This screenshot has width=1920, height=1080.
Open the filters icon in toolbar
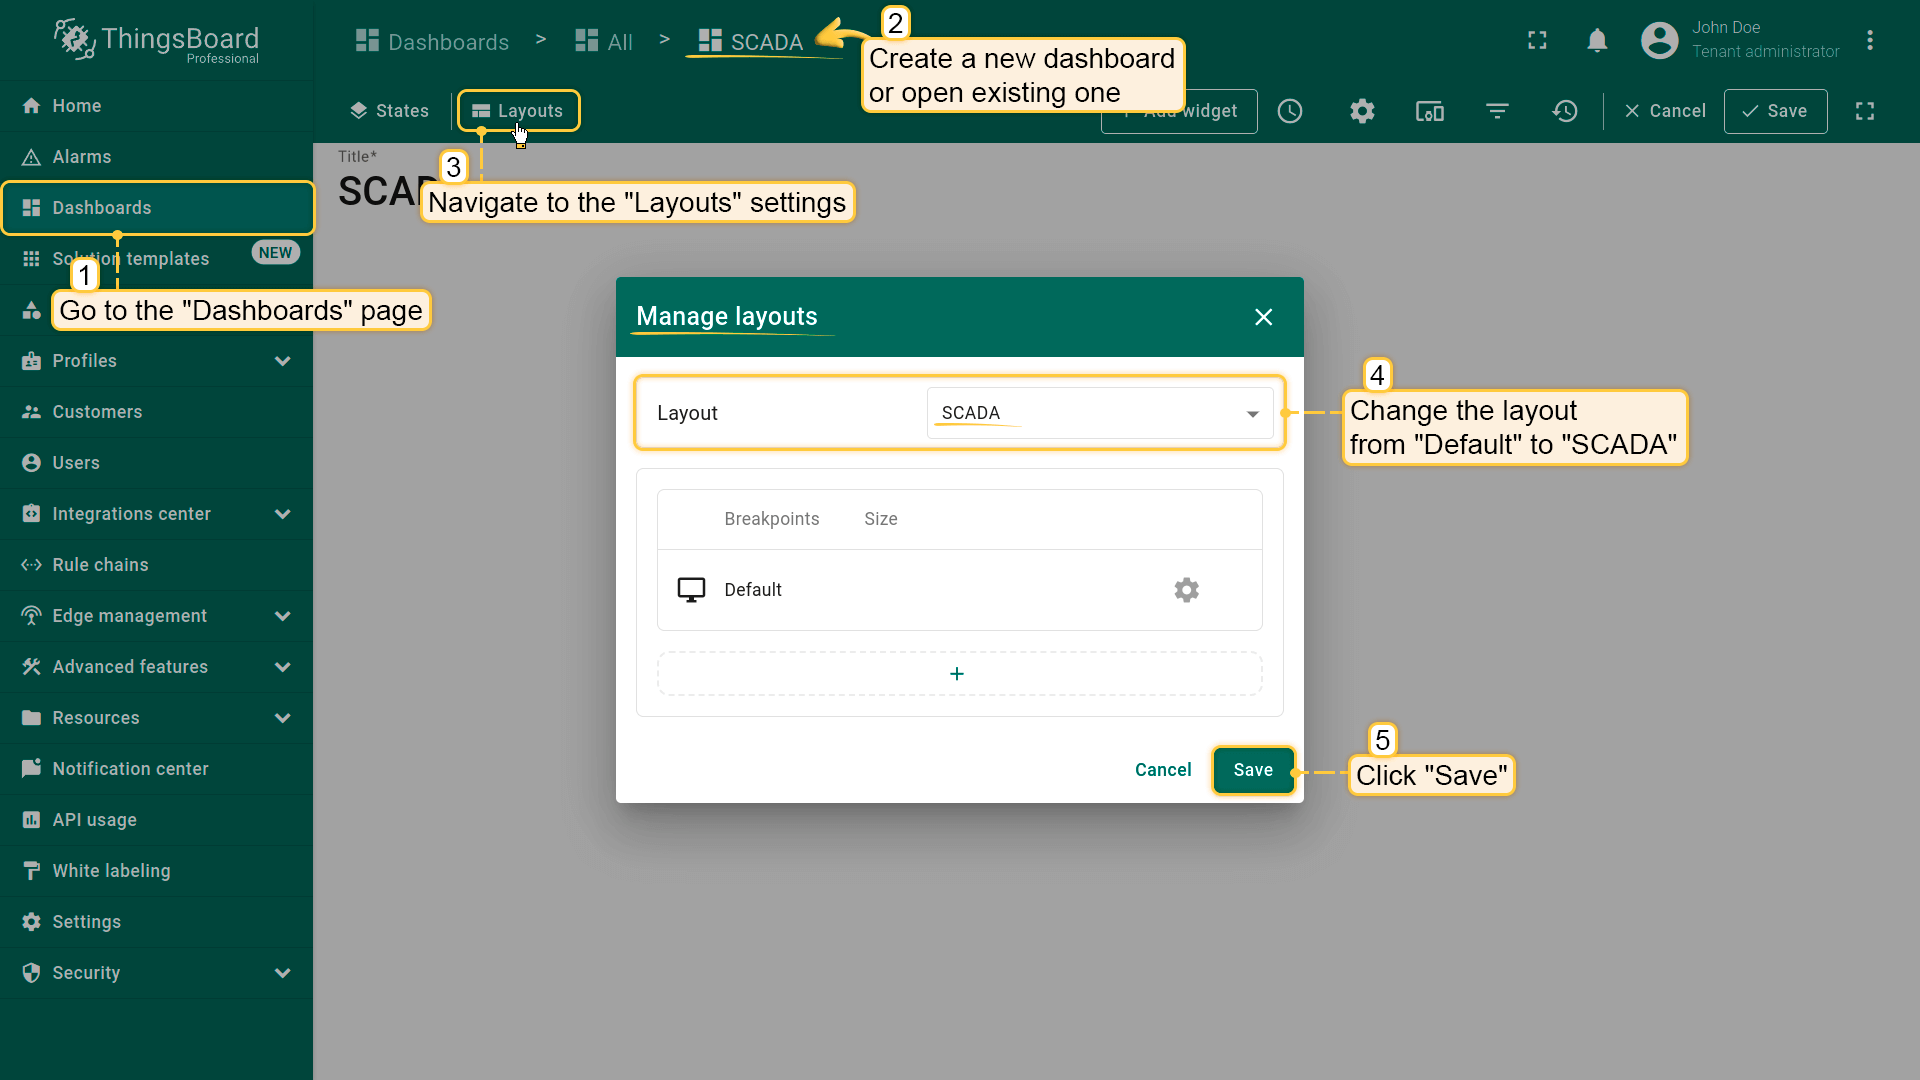point(1497,111)
